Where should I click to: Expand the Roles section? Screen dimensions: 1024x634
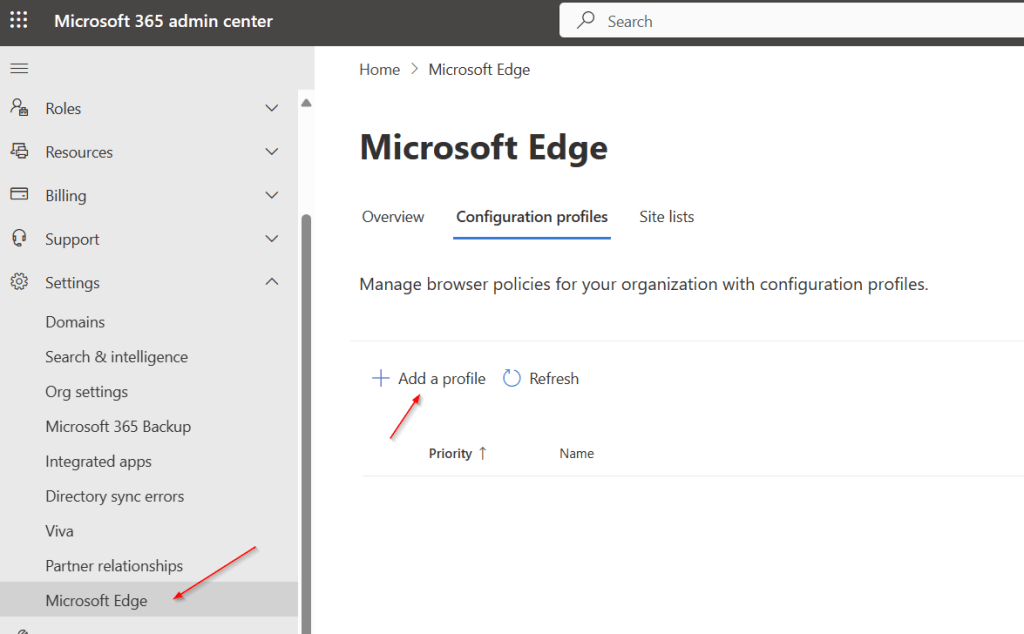coord(271,107)
